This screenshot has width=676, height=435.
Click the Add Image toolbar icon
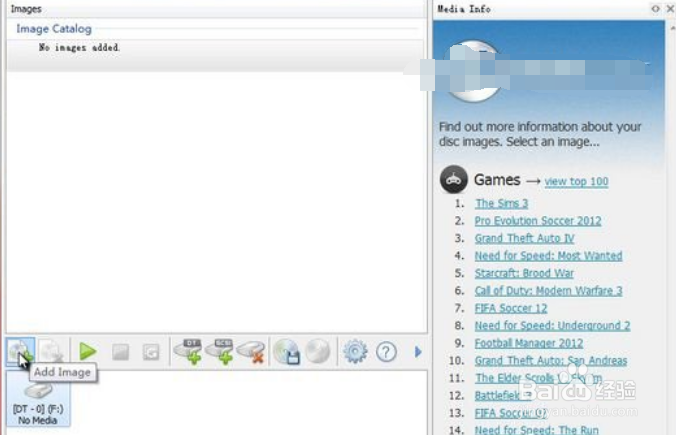tap(20, 351)
